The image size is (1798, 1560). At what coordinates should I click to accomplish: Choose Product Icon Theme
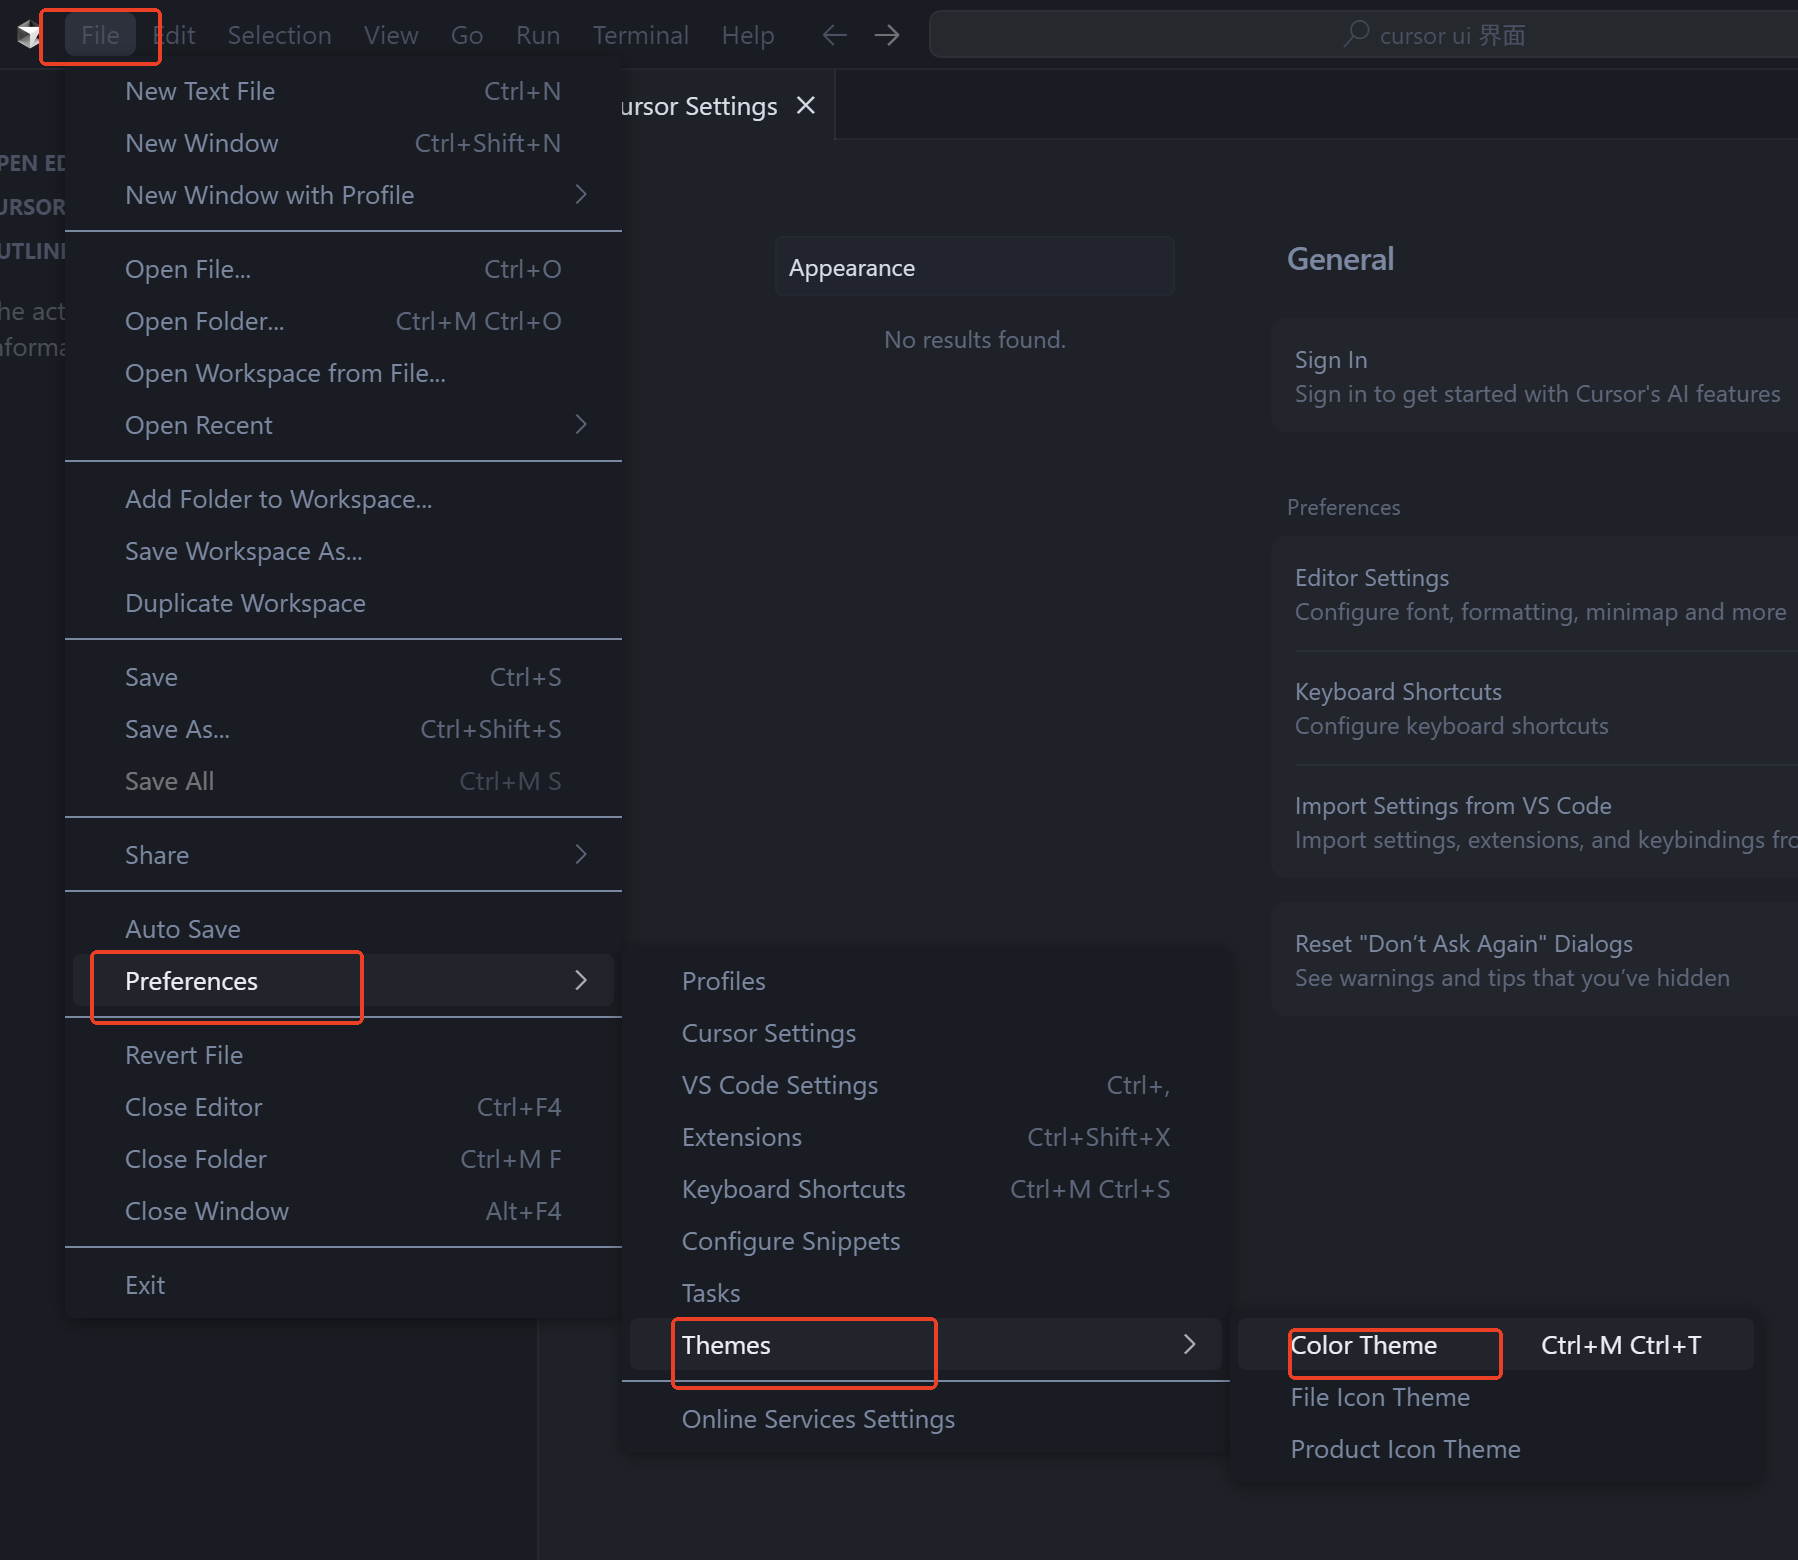[1496, 1449]
